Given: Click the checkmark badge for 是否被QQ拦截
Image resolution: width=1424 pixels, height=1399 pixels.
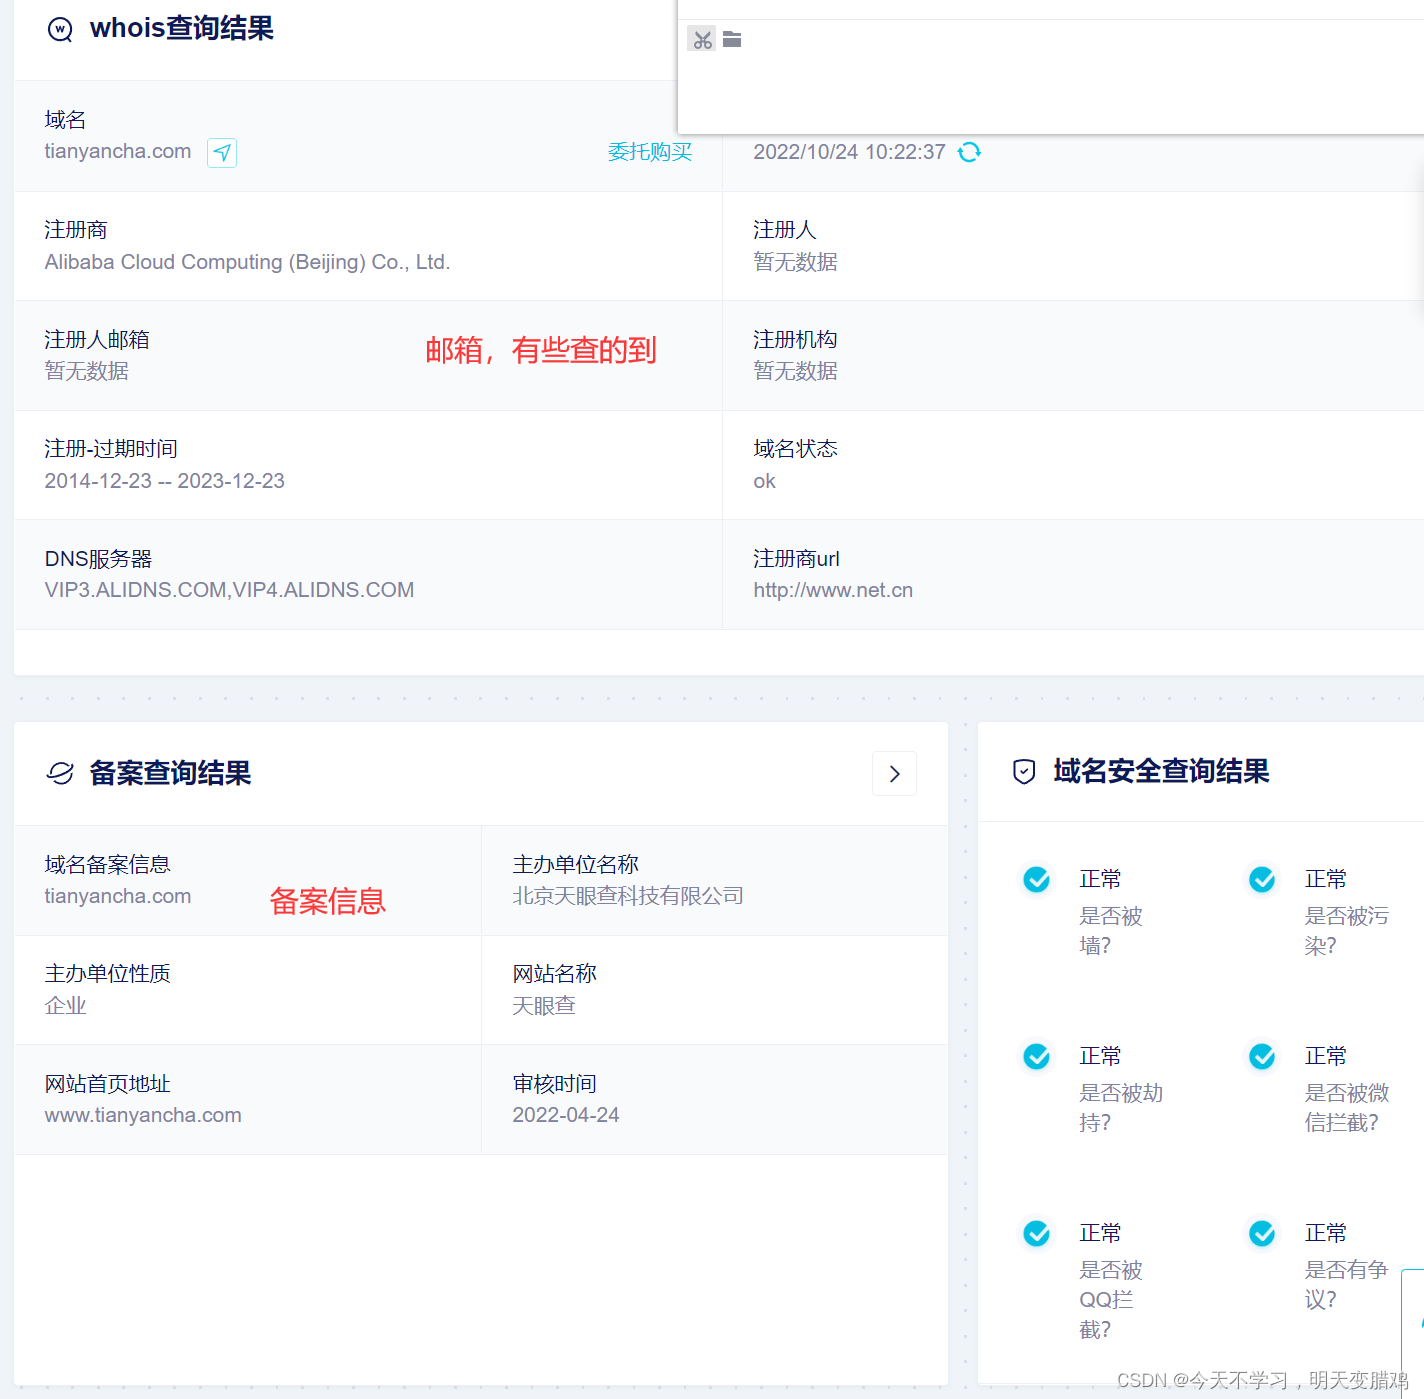Looking at the screenshot, I should pyautogui.click(x=1036, y=1233).
